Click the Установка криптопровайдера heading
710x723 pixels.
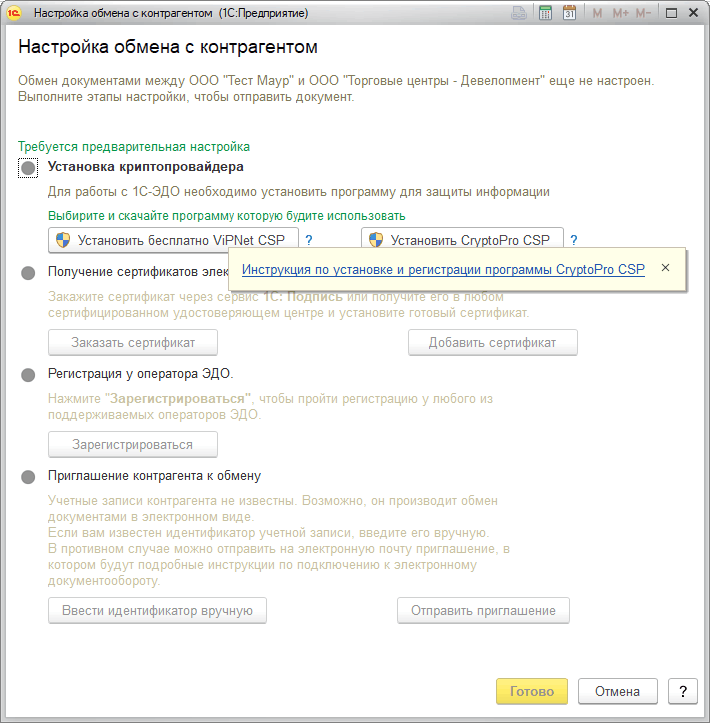tap(146, 166)
